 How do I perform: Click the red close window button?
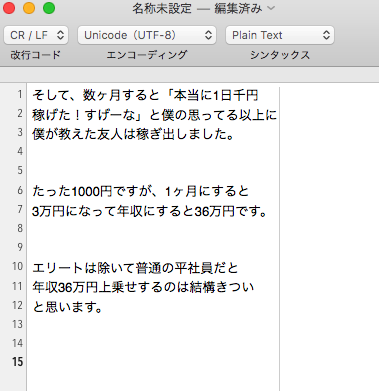click(9, 8)
